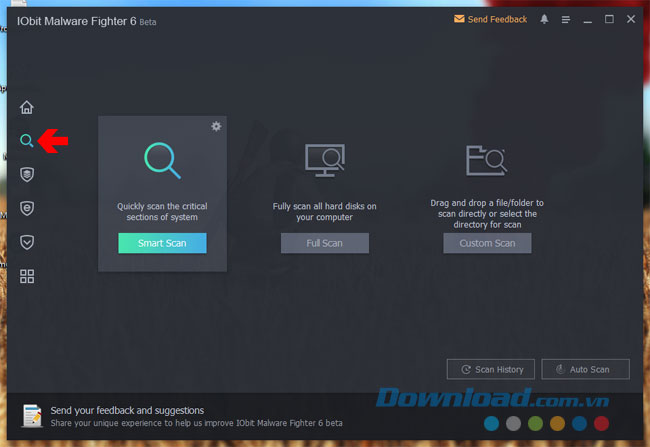
Task: Start a Smart Scan
Action: pos(162,243)
